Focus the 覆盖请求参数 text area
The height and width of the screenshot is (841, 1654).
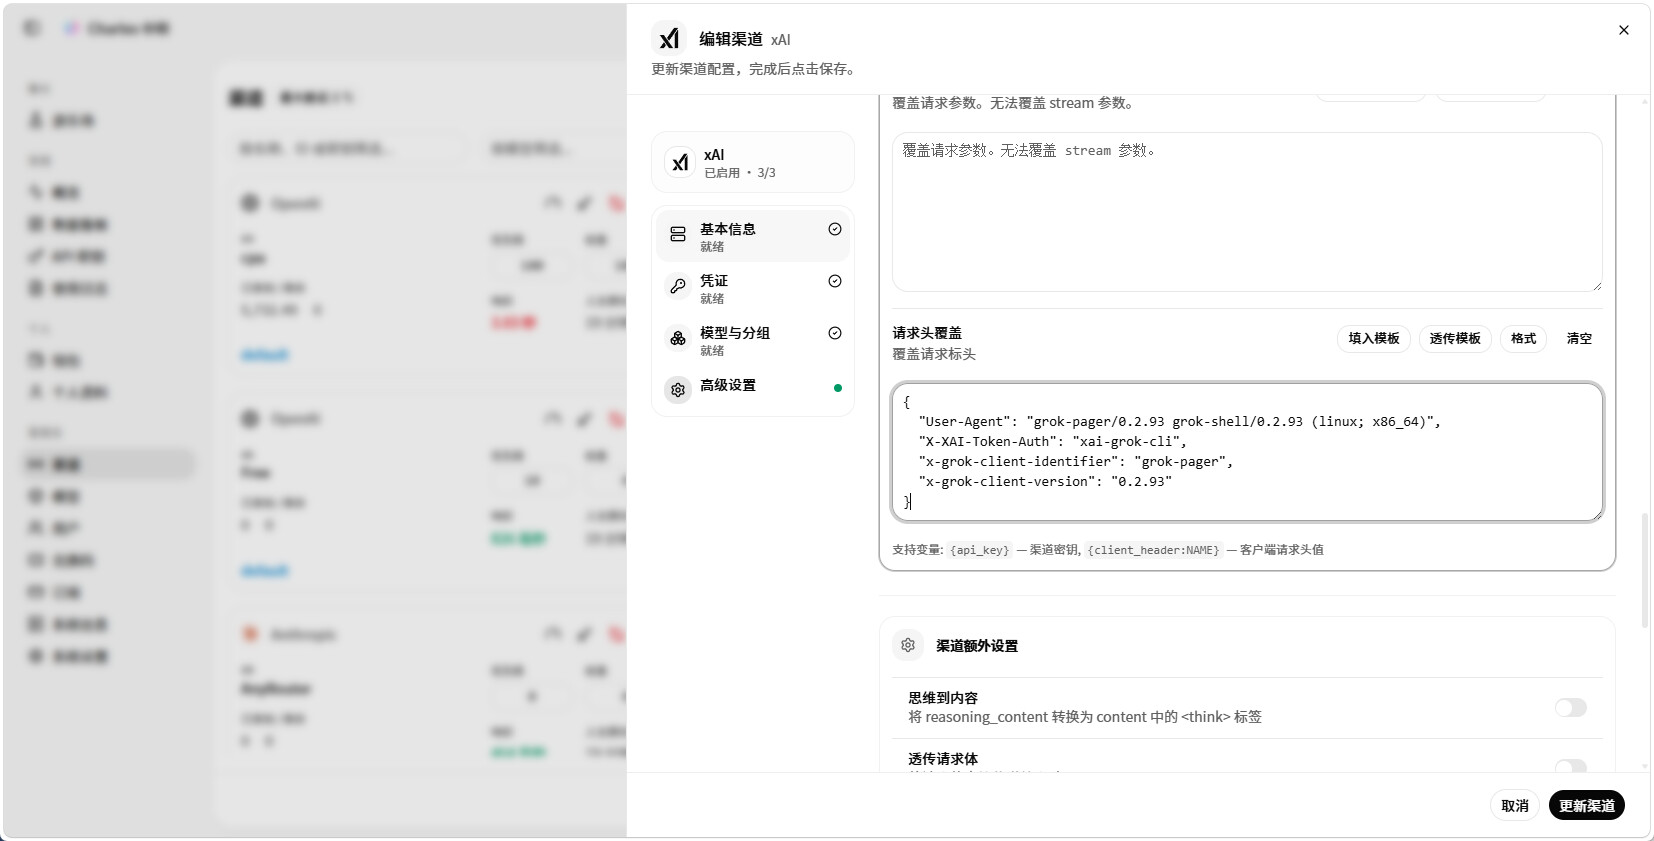[1247, 212]
